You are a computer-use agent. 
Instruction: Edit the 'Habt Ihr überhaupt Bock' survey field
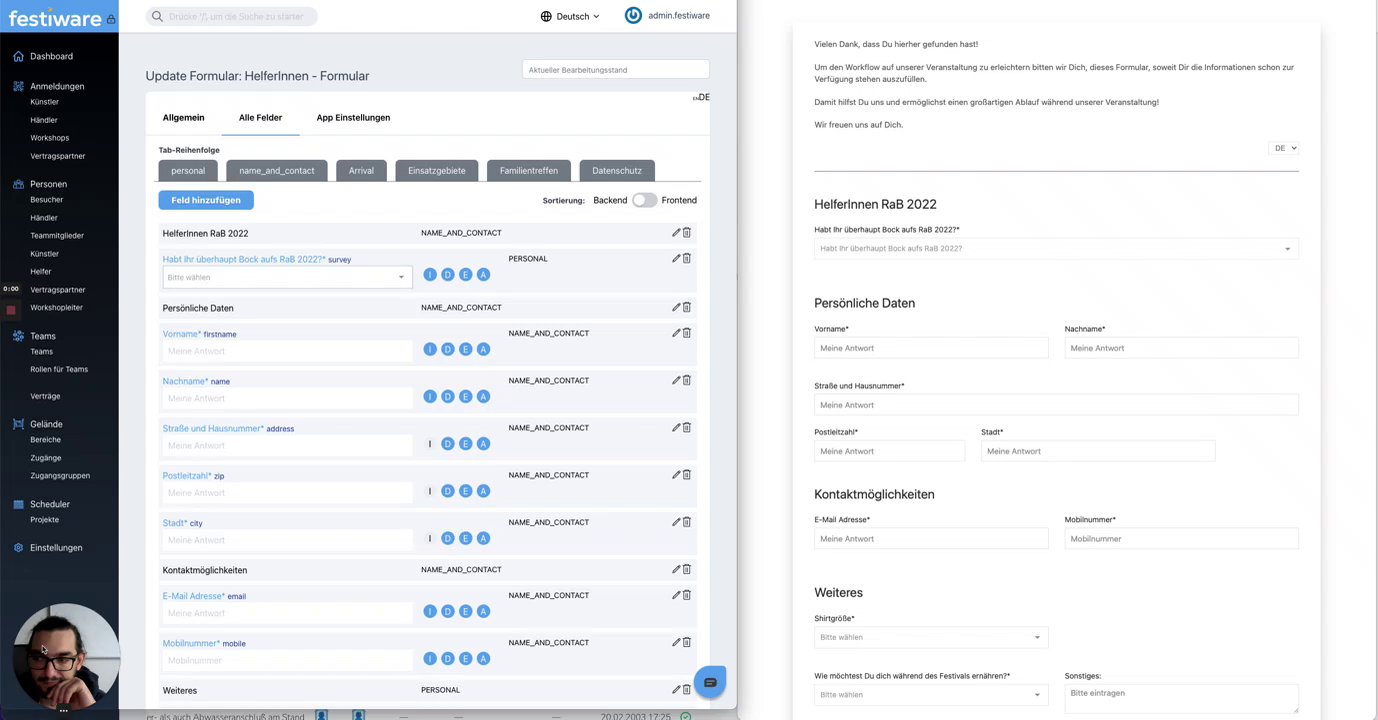[676, 258]
